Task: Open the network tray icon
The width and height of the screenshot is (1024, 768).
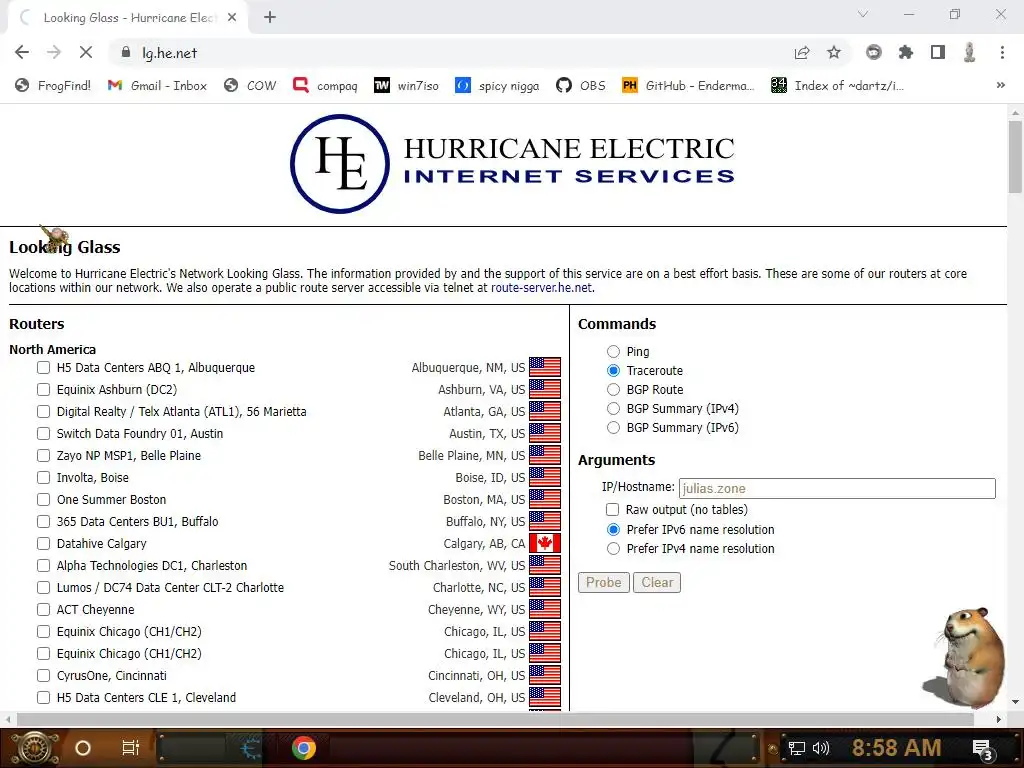Action: (x=797, y=748)
